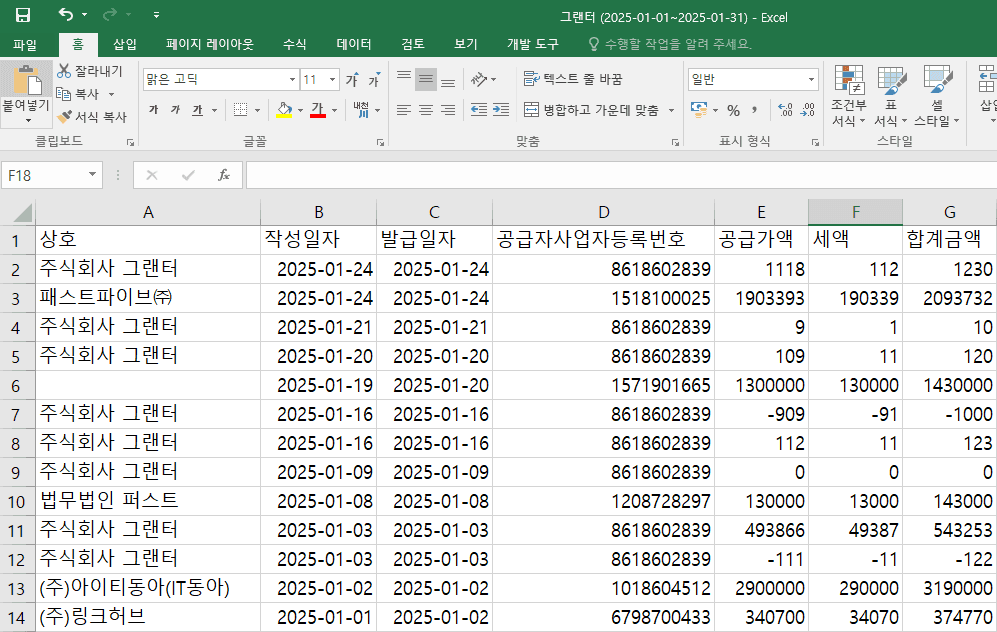
Task: Click 서식 복사 format painter
Action: click(92, 117)
